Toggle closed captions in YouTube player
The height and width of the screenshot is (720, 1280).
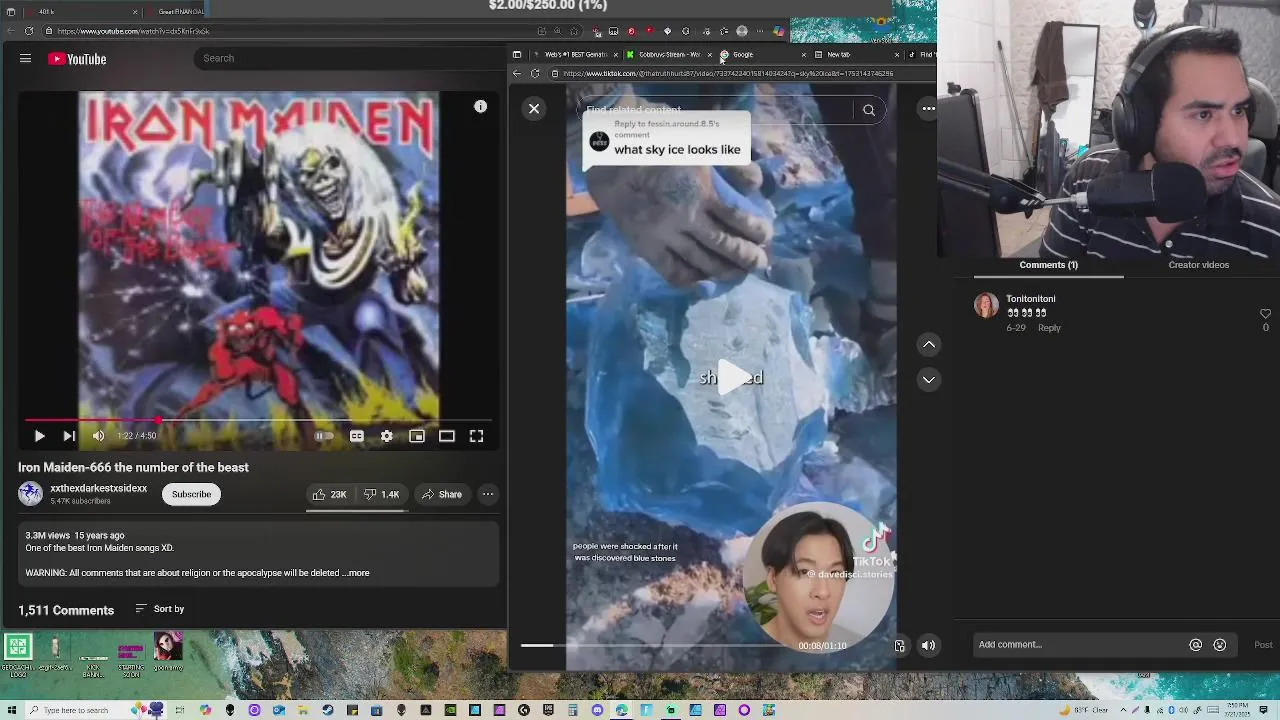pyautogui.click(x=357, y=436)
